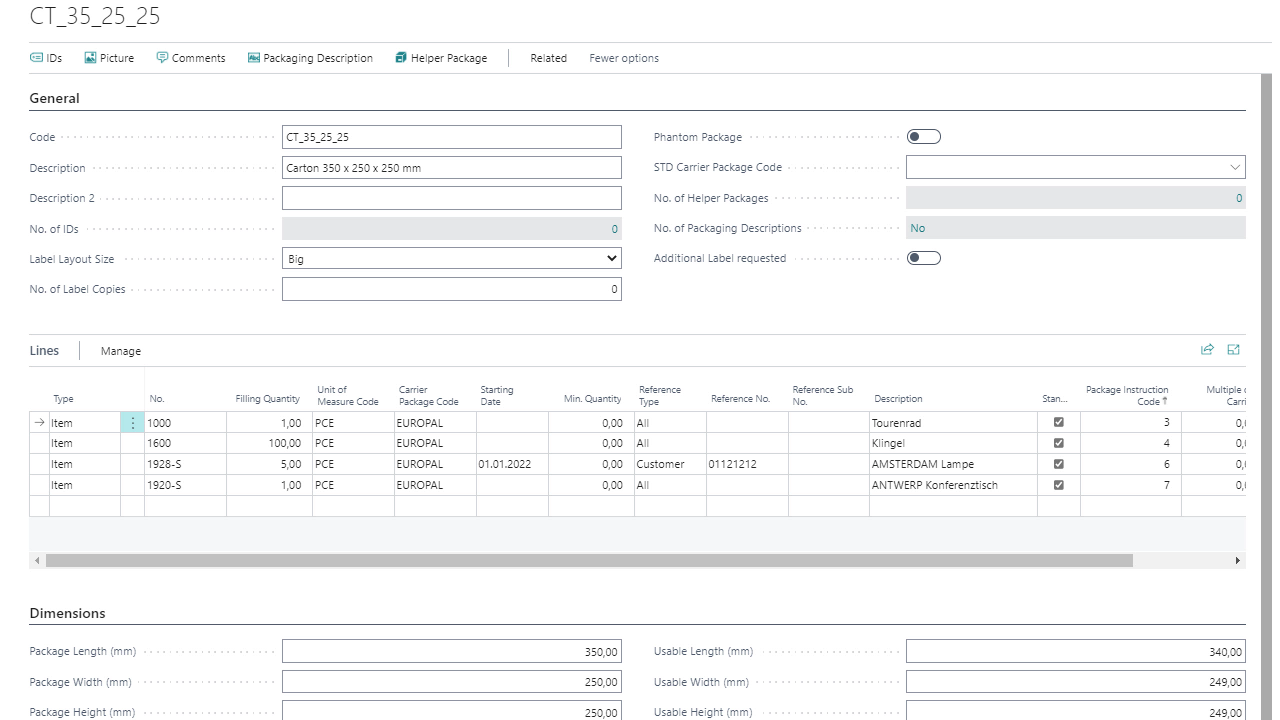1280x720 pixels.
Task: Select cell with No. 1920-S
Action: tap(185, 485)
